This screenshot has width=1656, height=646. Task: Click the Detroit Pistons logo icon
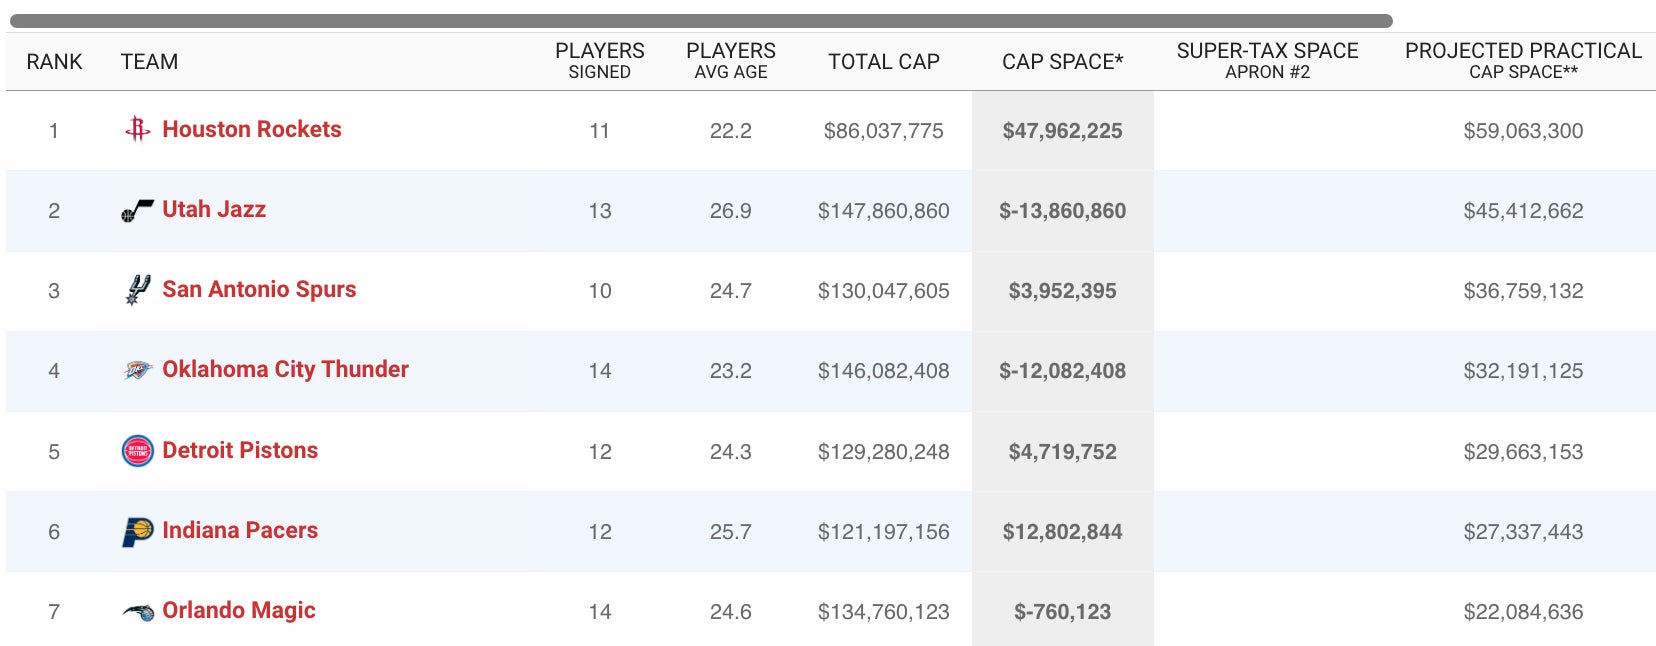click(137, 451)
